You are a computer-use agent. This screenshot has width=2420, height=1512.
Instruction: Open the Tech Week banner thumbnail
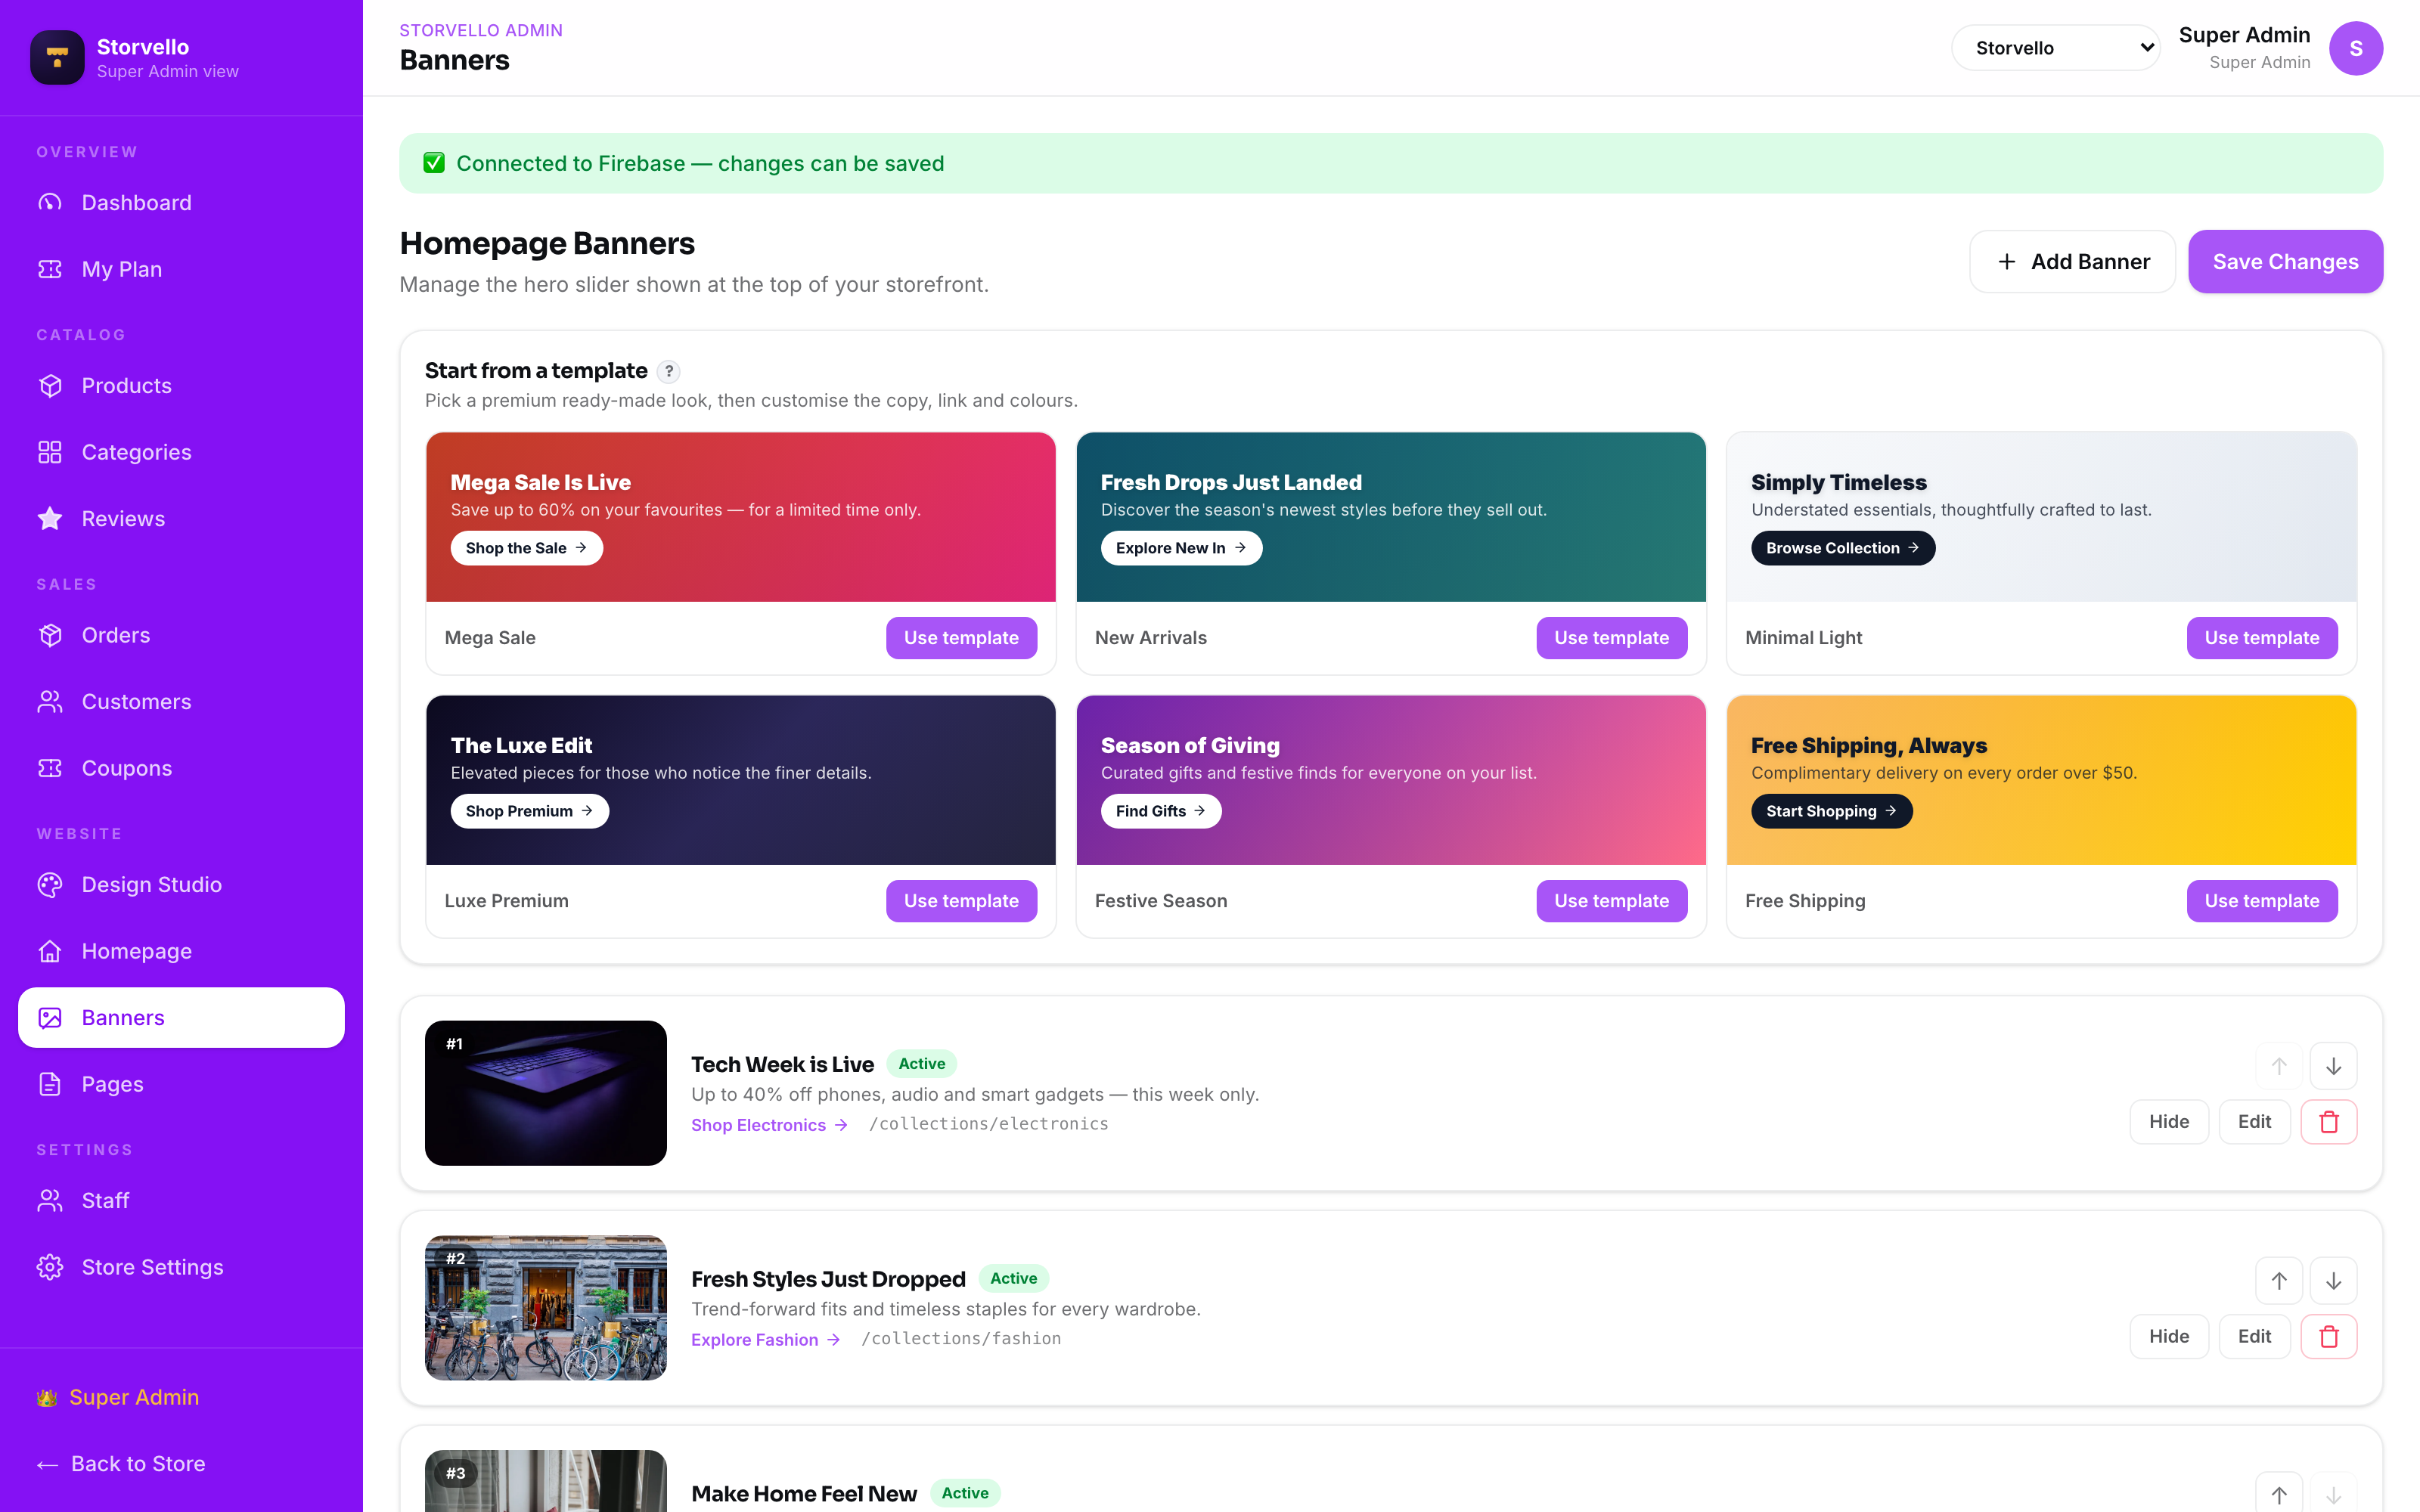[x=545, y=1093]
